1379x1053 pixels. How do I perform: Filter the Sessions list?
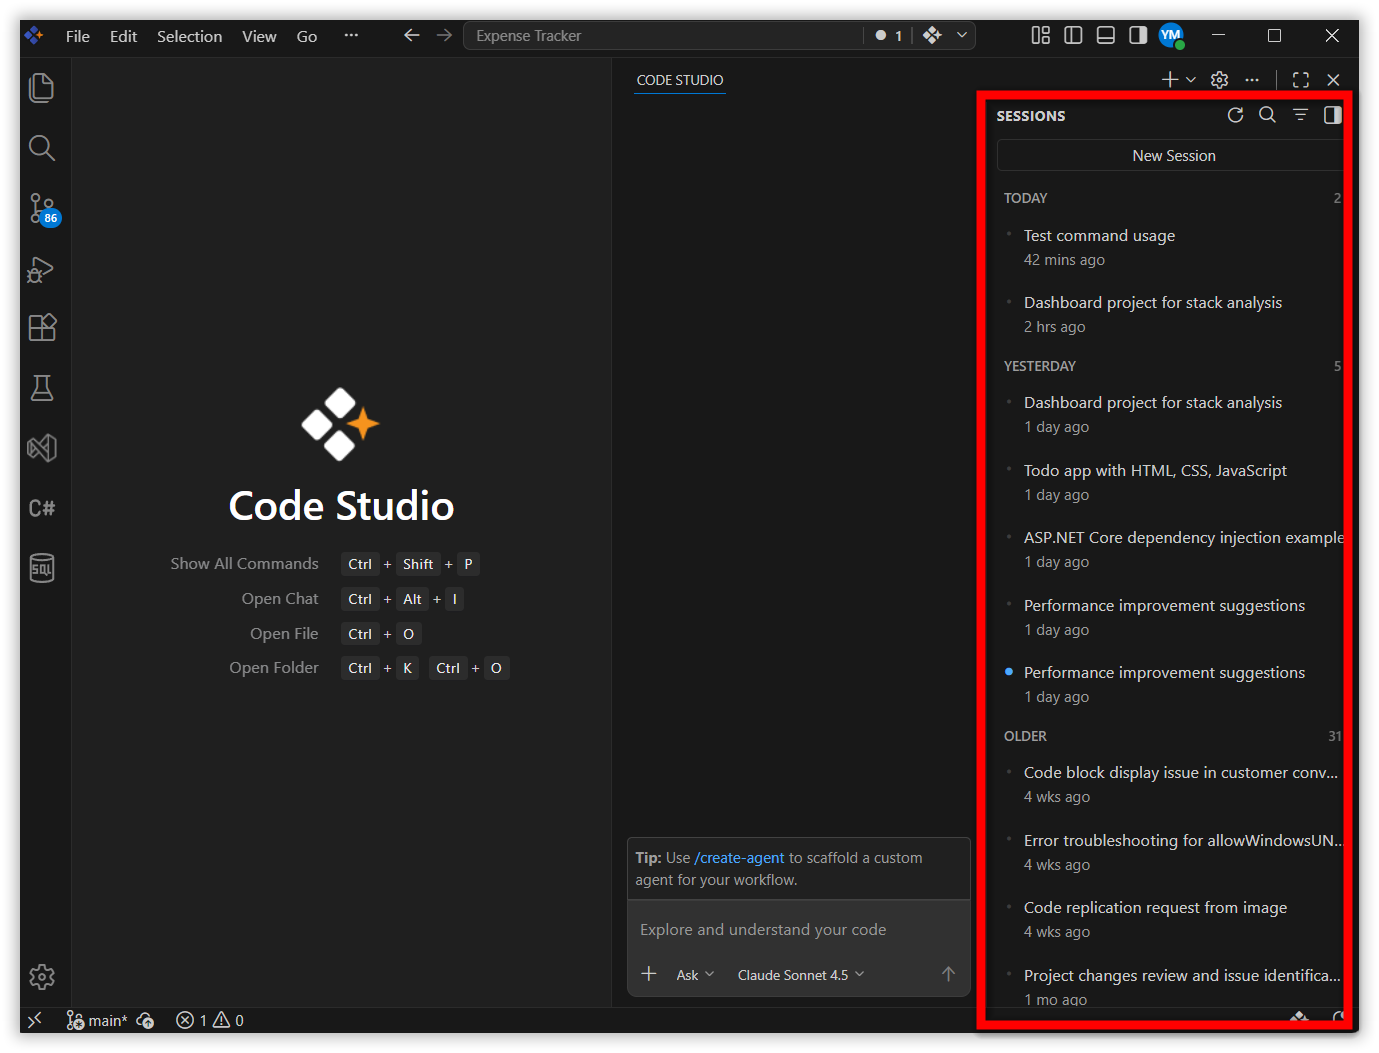1300,115
